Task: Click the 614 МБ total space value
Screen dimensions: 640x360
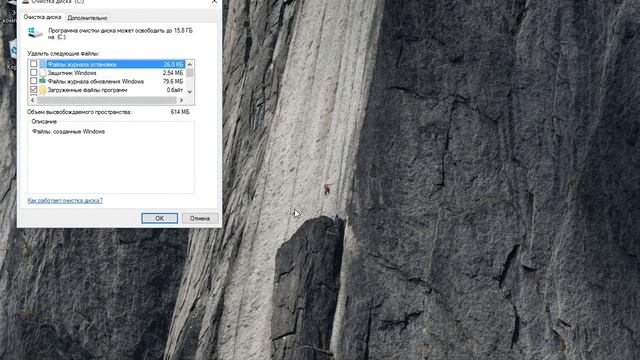Action: pyautogui.click(x=180, y=111)
